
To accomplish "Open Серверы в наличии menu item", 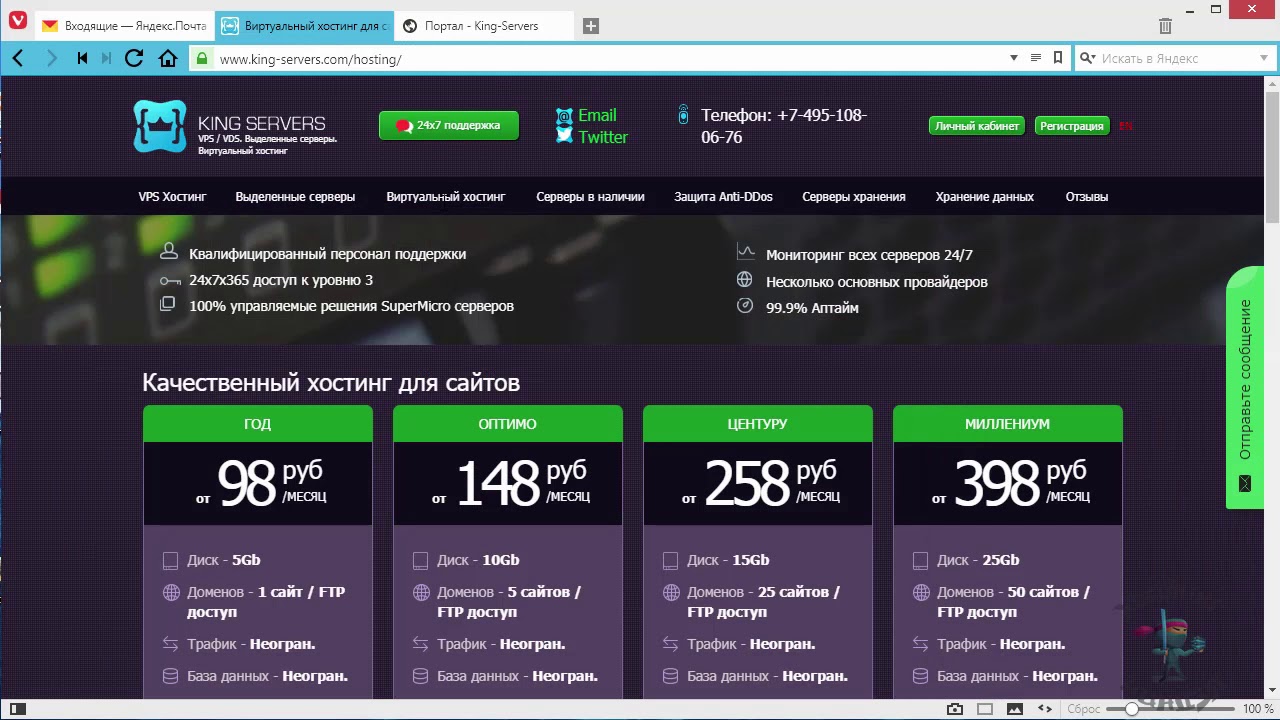I will pyautogui.click(x=590, y=197).
